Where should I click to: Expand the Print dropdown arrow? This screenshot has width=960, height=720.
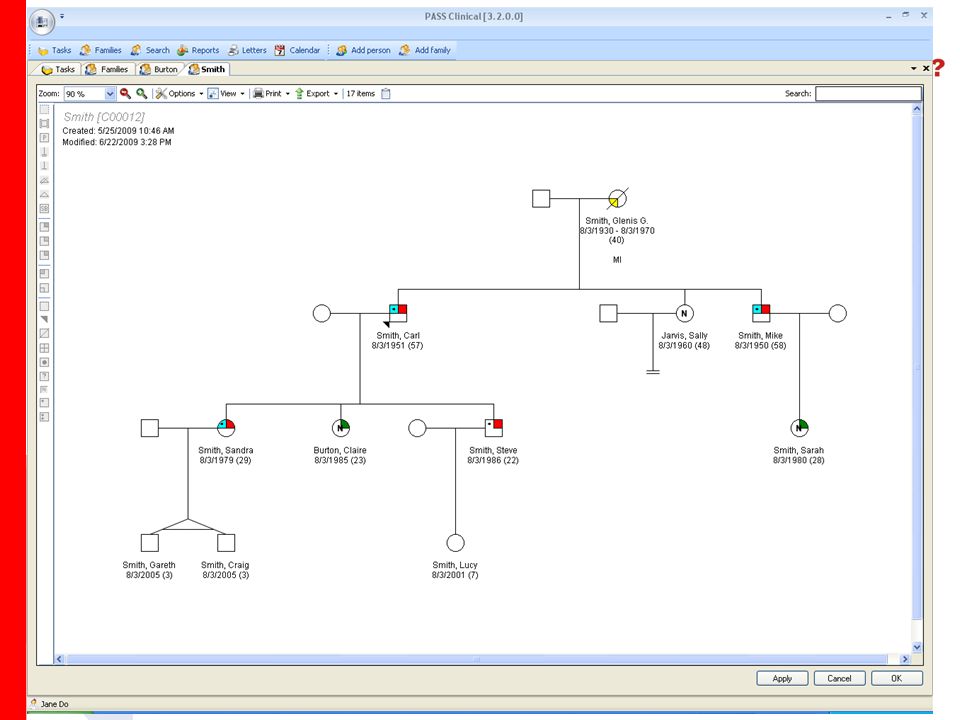(288, 94)
